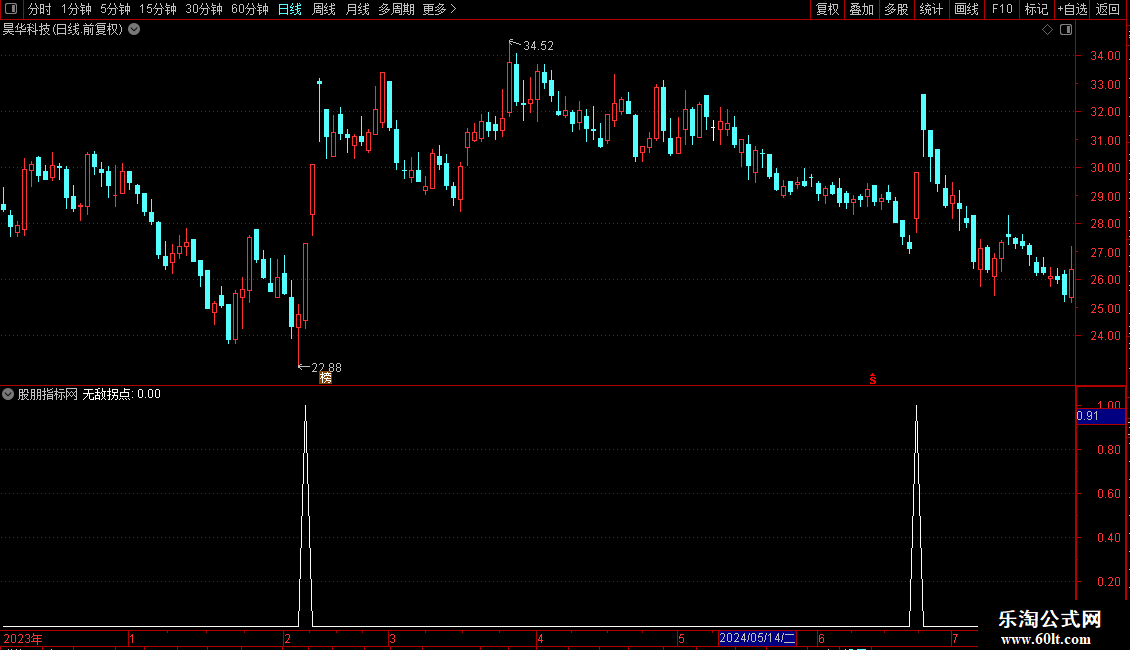Click the 2024/05/14 date label
The image size is (1130, 650).
click(x=757, y=638)
